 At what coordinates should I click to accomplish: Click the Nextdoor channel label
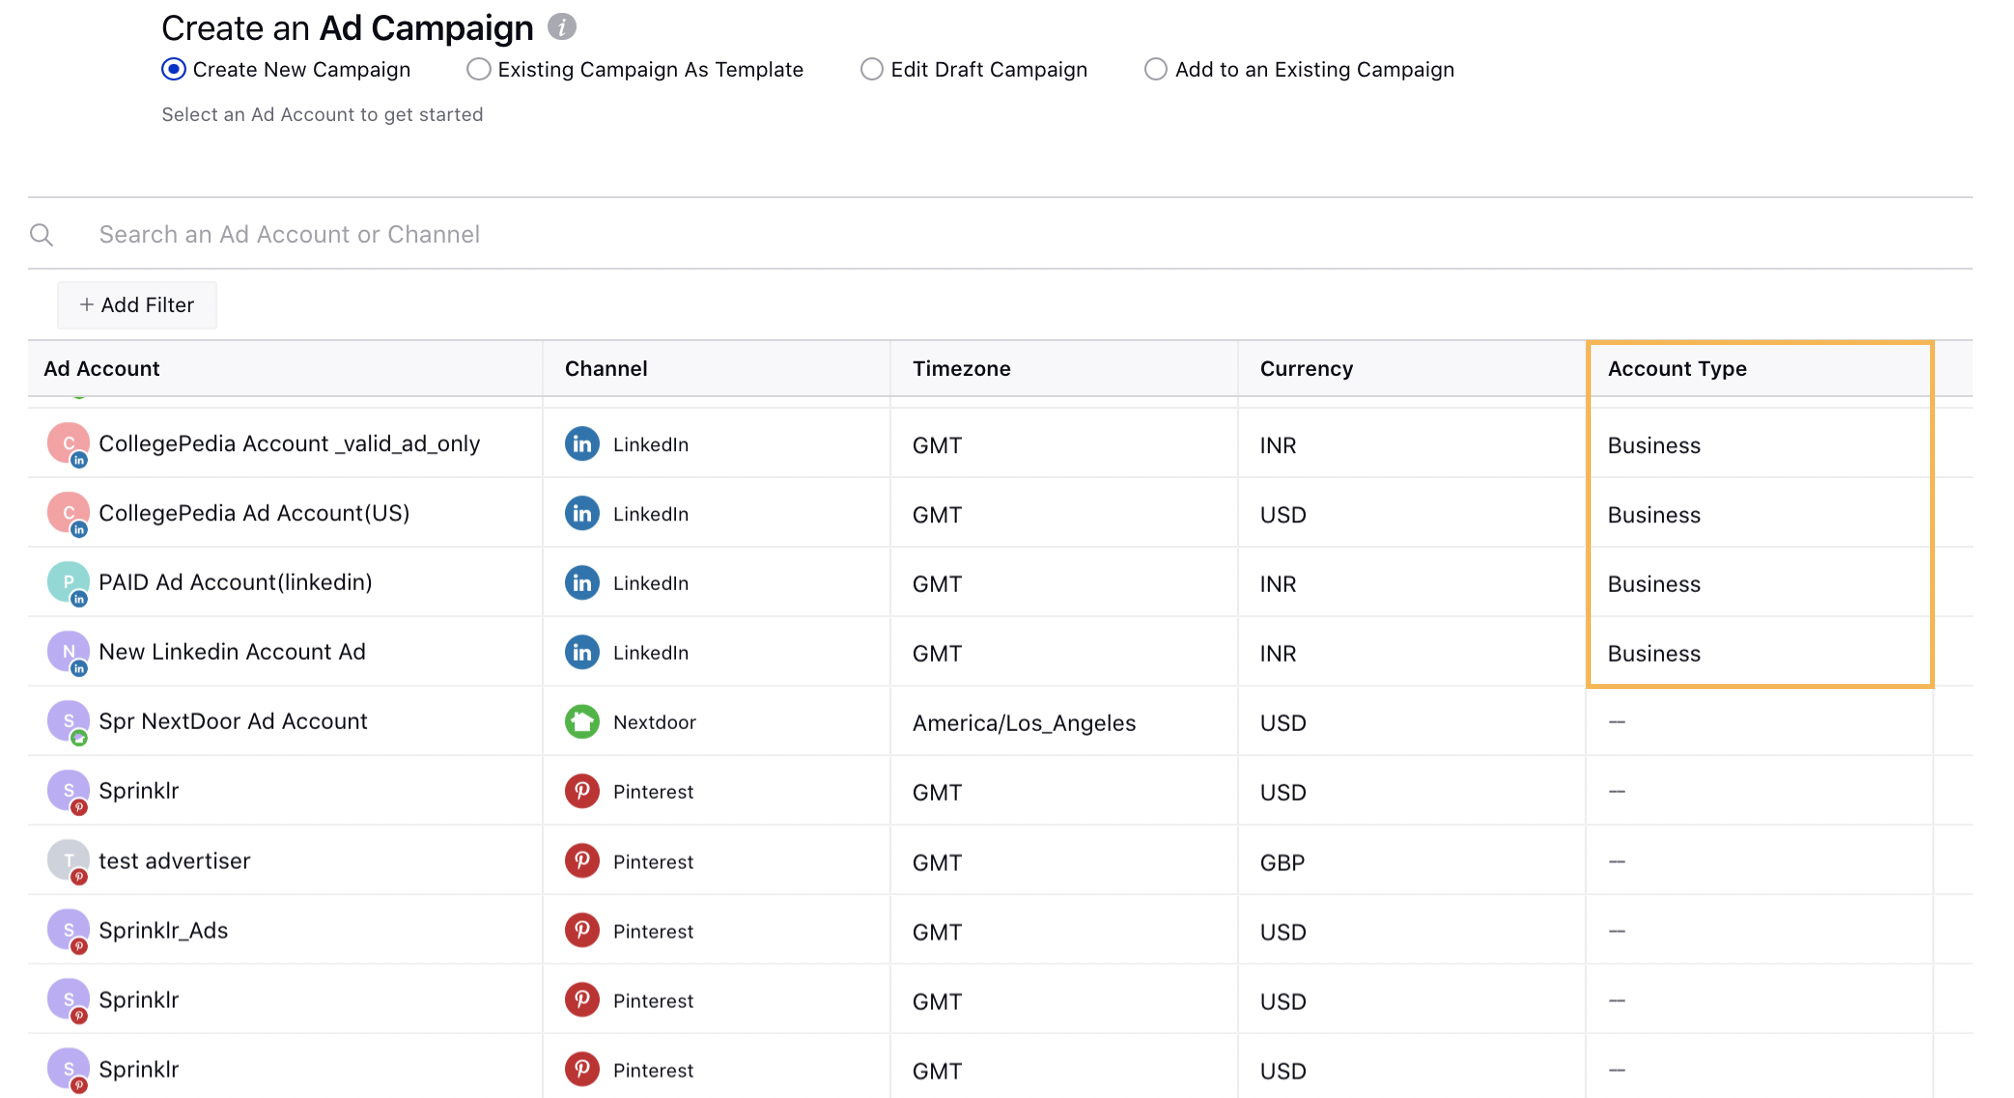[x=654, y=722]
